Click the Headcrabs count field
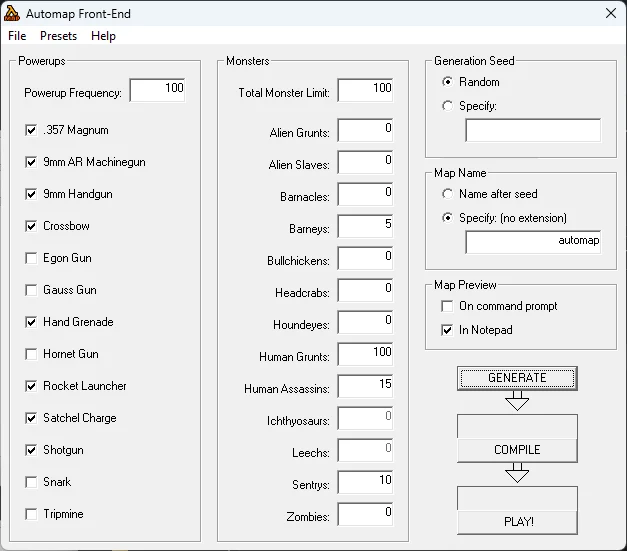 click(x=365, y=290)
